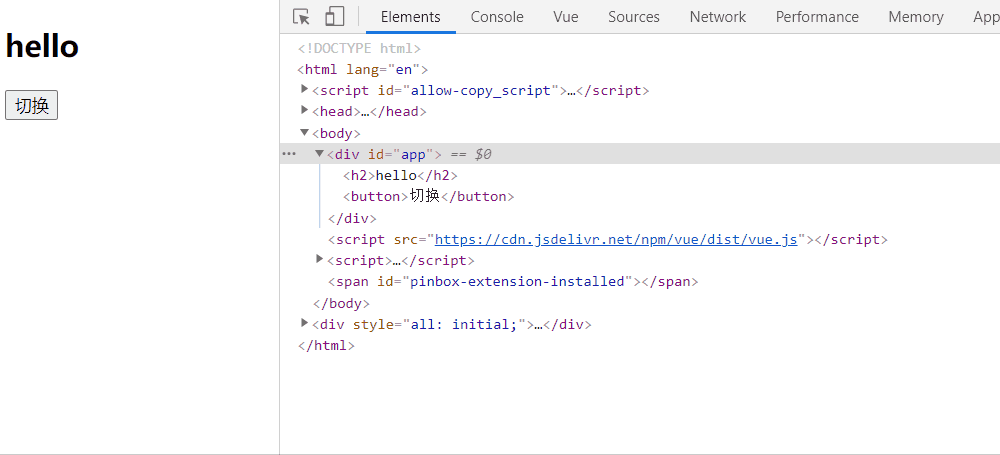Image resolution: width=1000 pixels, height=455 pixels.
Task: Select the closing </body> tag line
Action: coord(341,303)
